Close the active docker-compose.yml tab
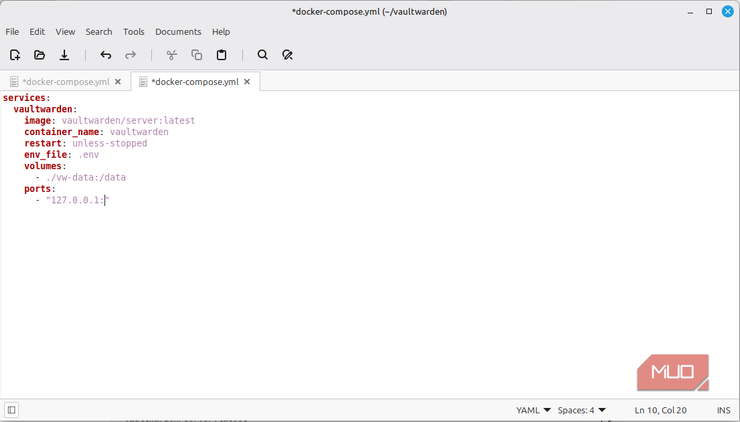 247,82
